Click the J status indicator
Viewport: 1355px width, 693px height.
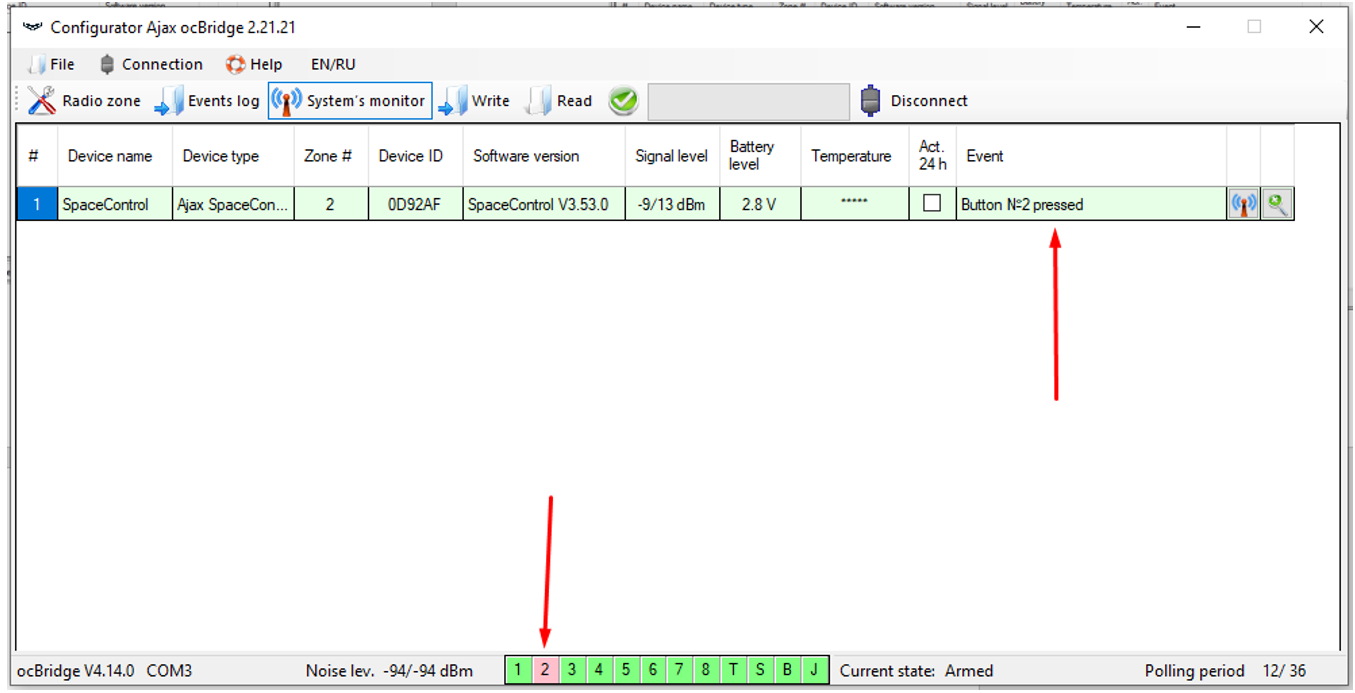coord(814,670)
